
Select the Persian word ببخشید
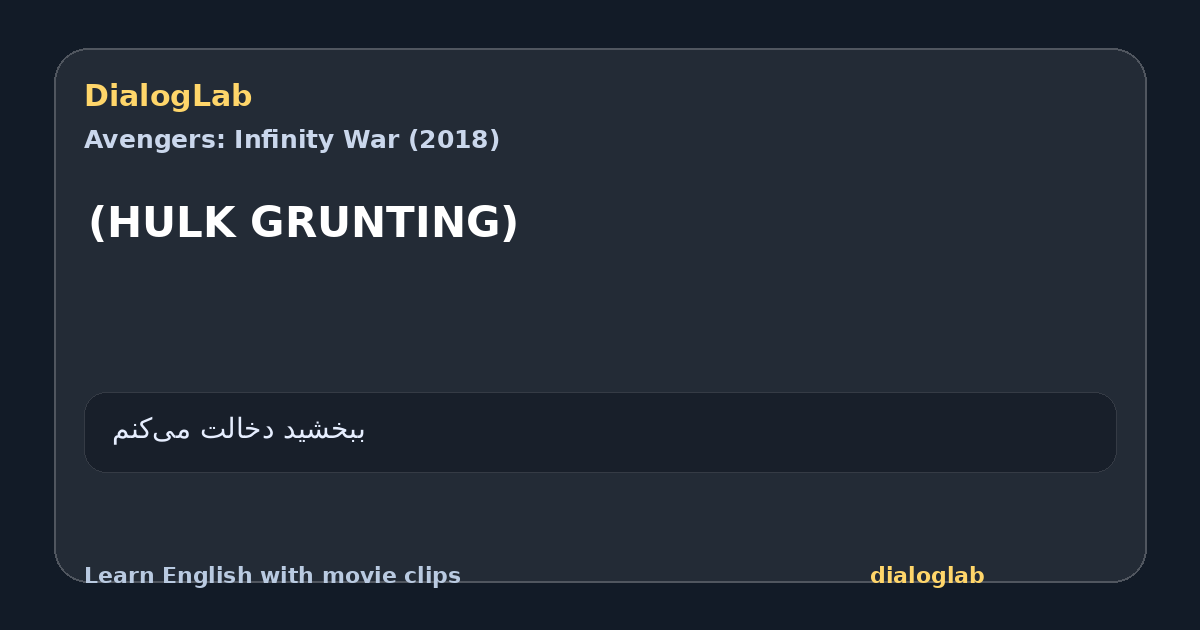point(324,430)
